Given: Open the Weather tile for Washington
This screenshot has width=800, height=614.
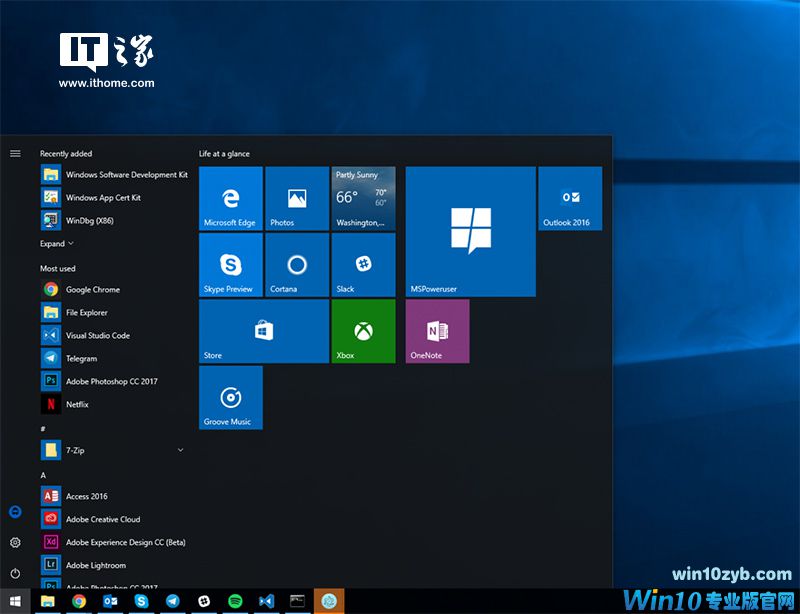Looking at the screenshot, I should 362,198.
